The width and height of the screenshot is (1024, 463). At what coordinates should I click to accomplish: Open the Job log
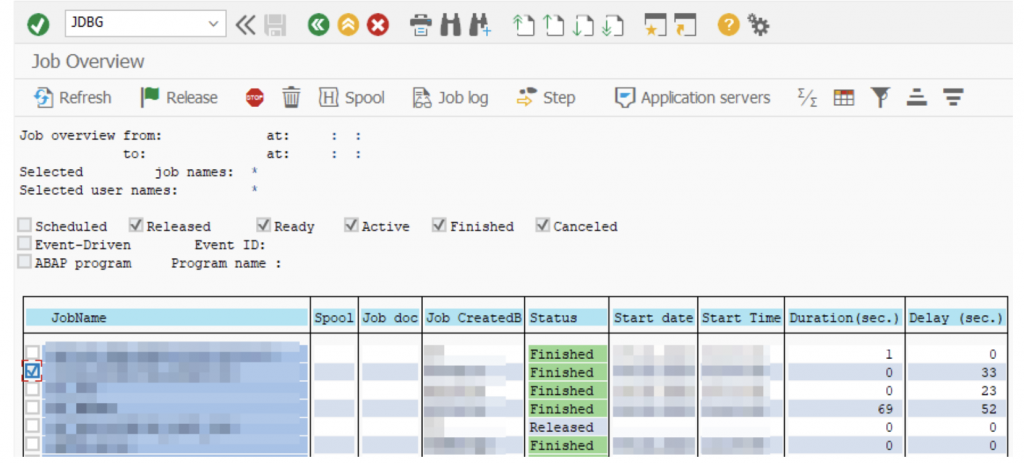coord(450,97)
